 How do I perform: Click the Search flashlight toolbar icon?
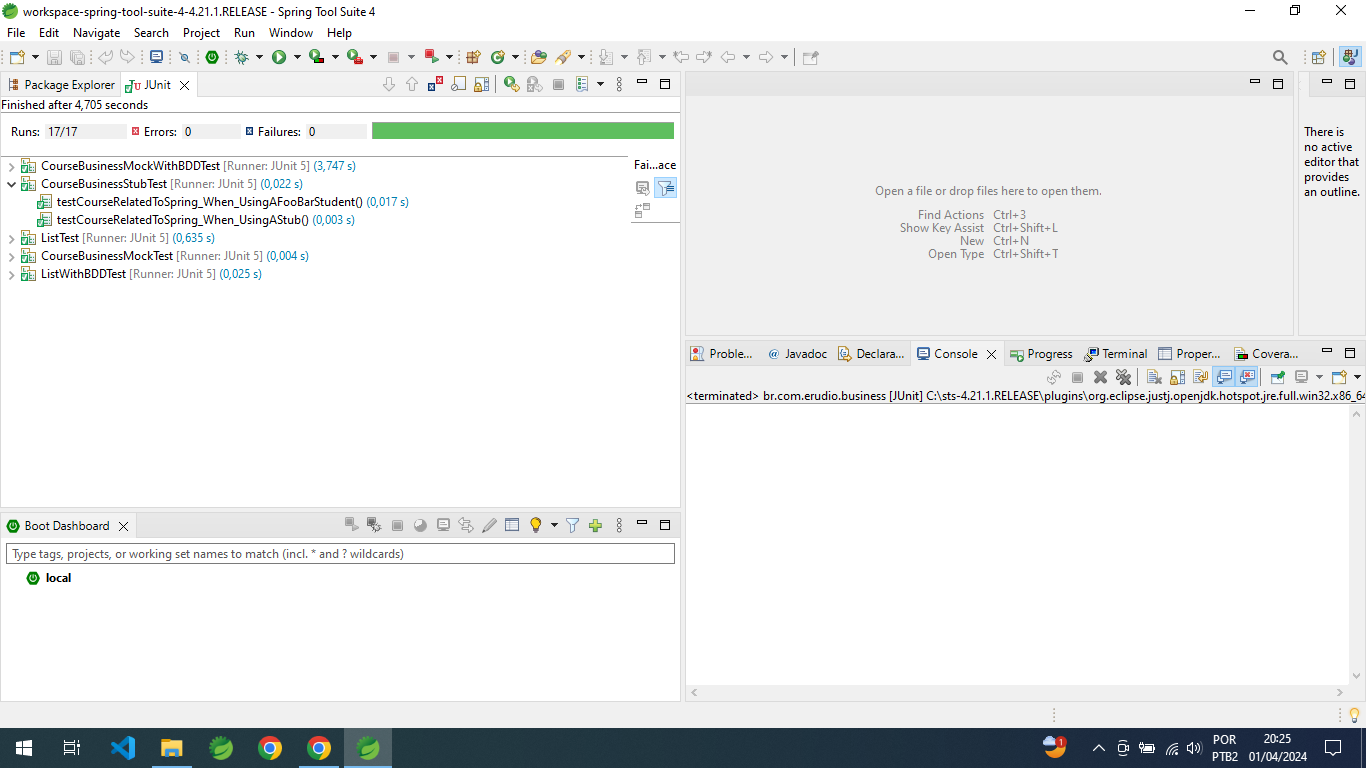click(563, 57)
